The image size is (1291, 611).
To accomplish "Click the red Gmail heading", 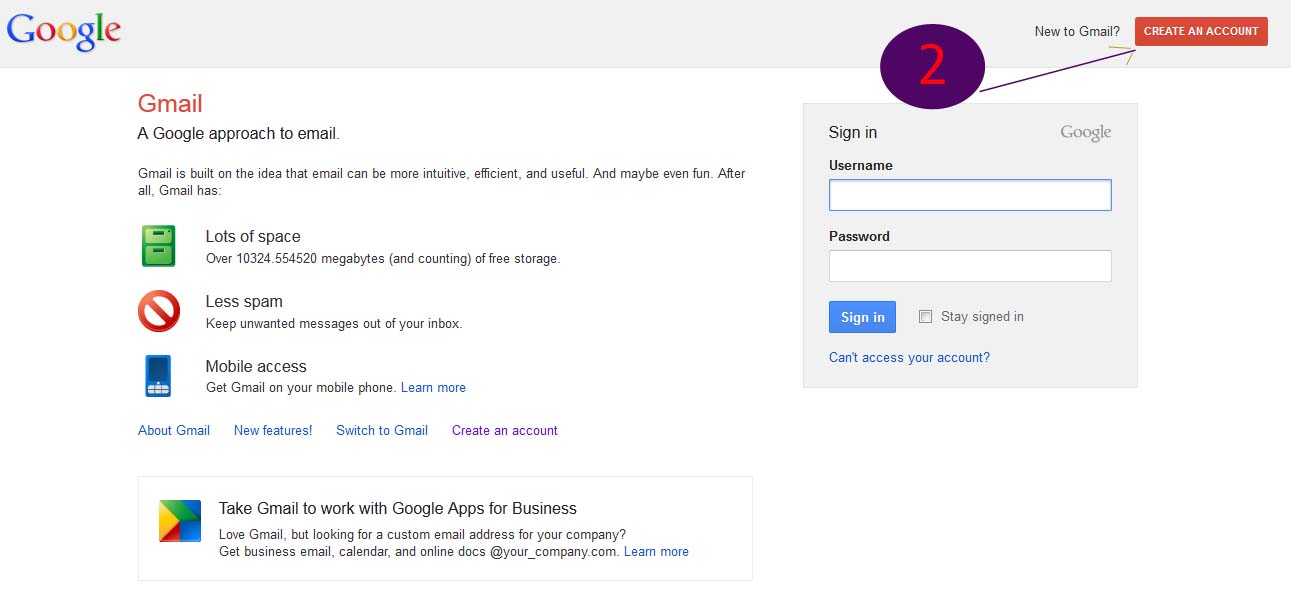I will coord(170,104).
